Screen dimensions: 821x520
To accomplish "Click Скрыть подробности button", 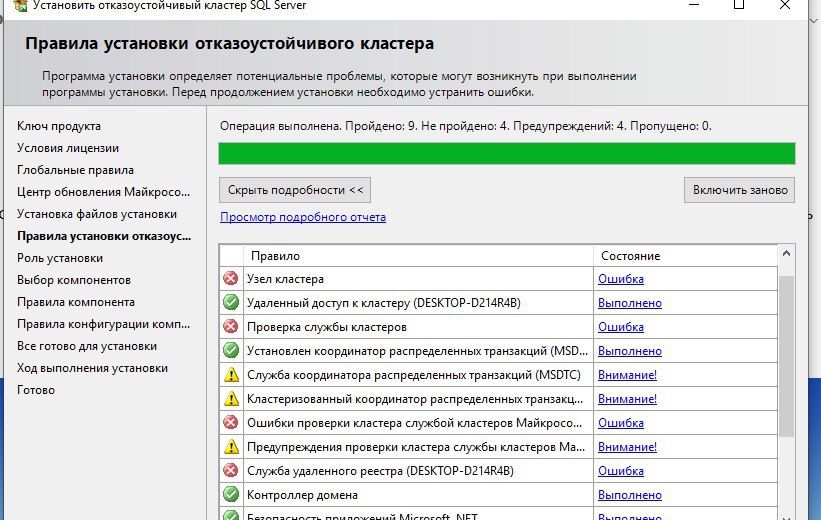I will tap(295, 190).
